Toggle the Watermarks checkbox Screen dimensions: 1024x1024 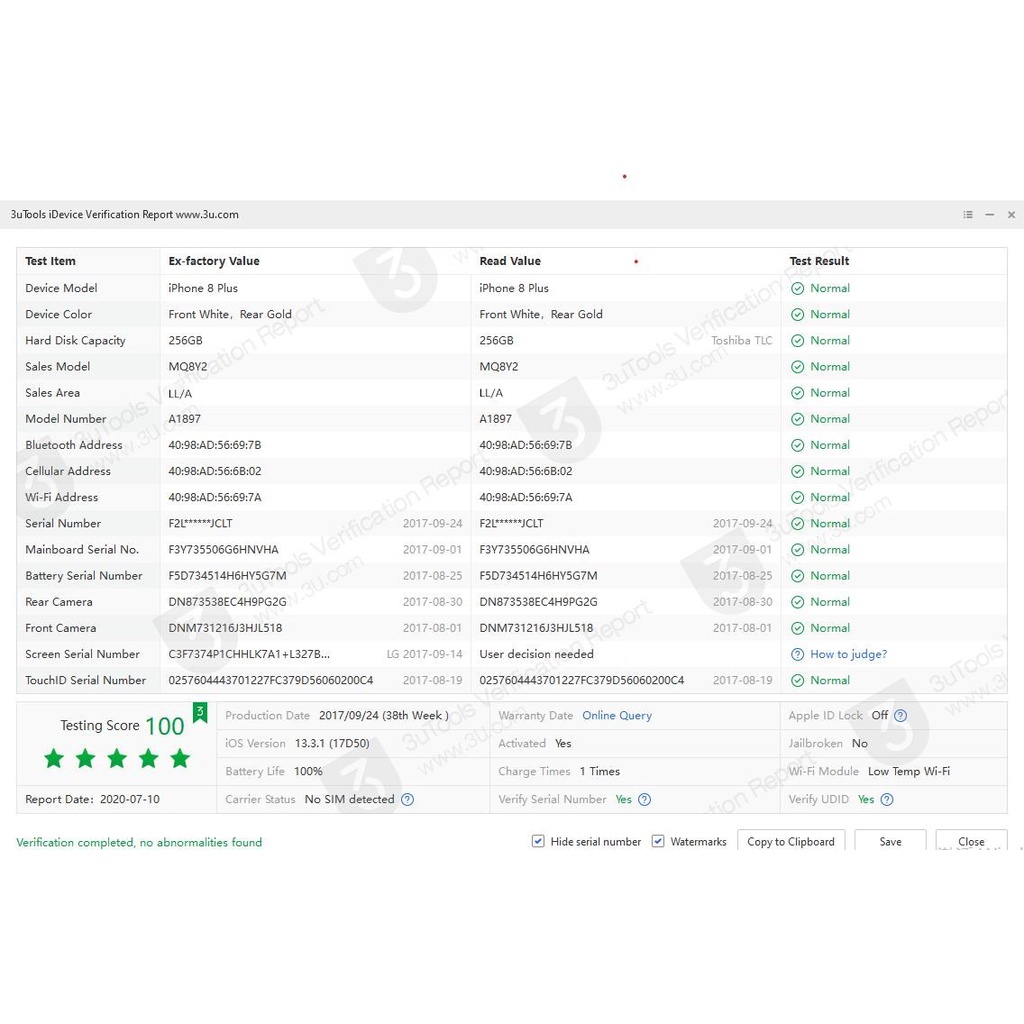(x=658, y=841)
